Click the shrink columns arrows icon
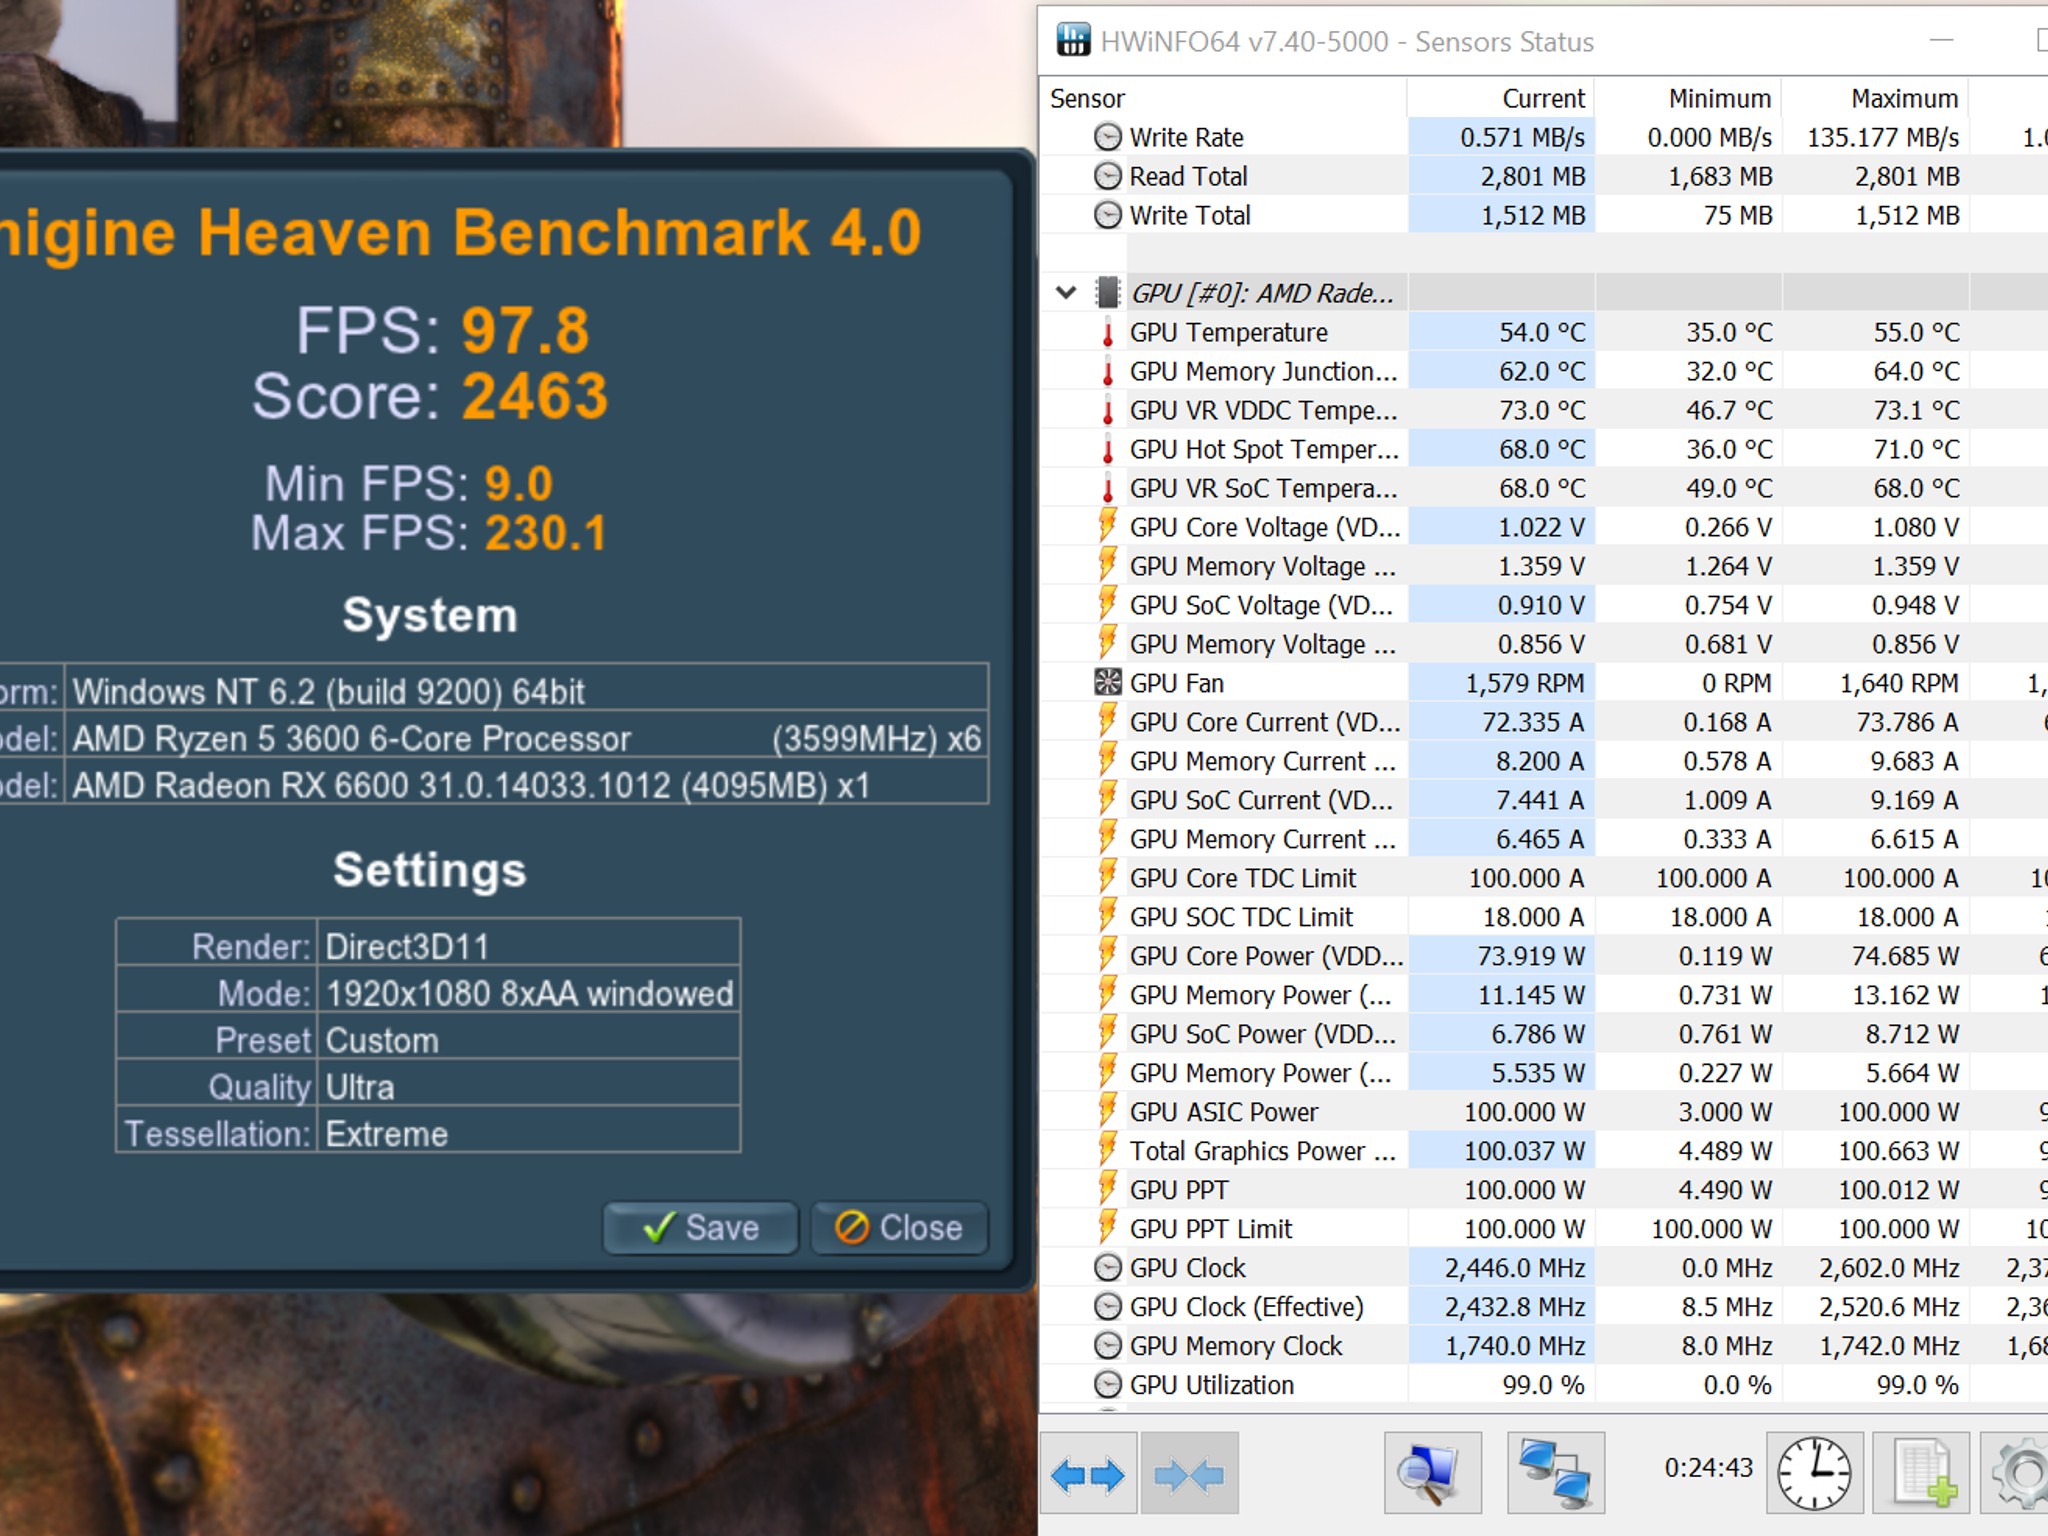 pyautogui.click(x=1189, y=1474)
